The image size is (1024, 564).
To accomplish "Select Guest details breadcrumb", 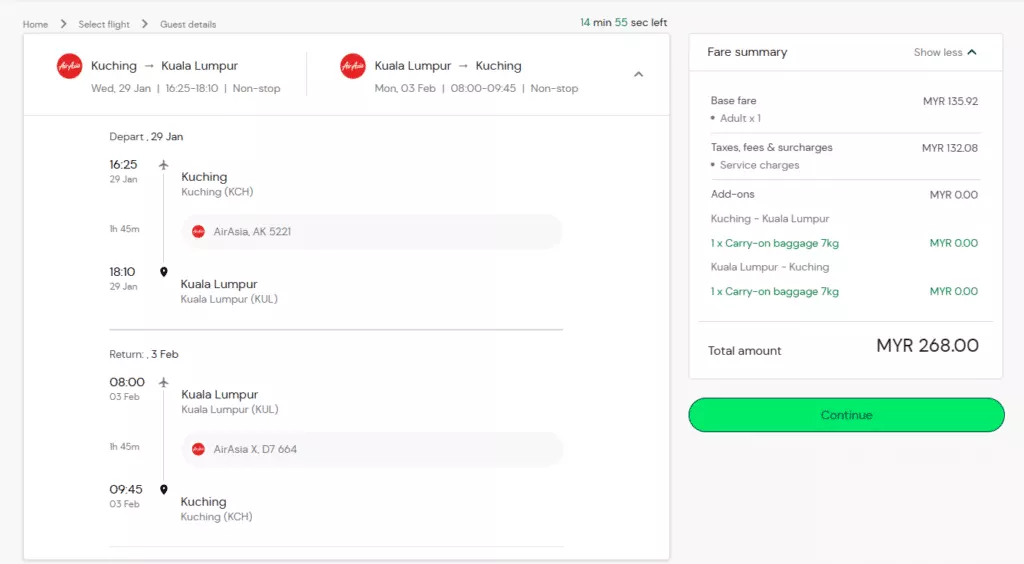I will [x=188, y=24].
